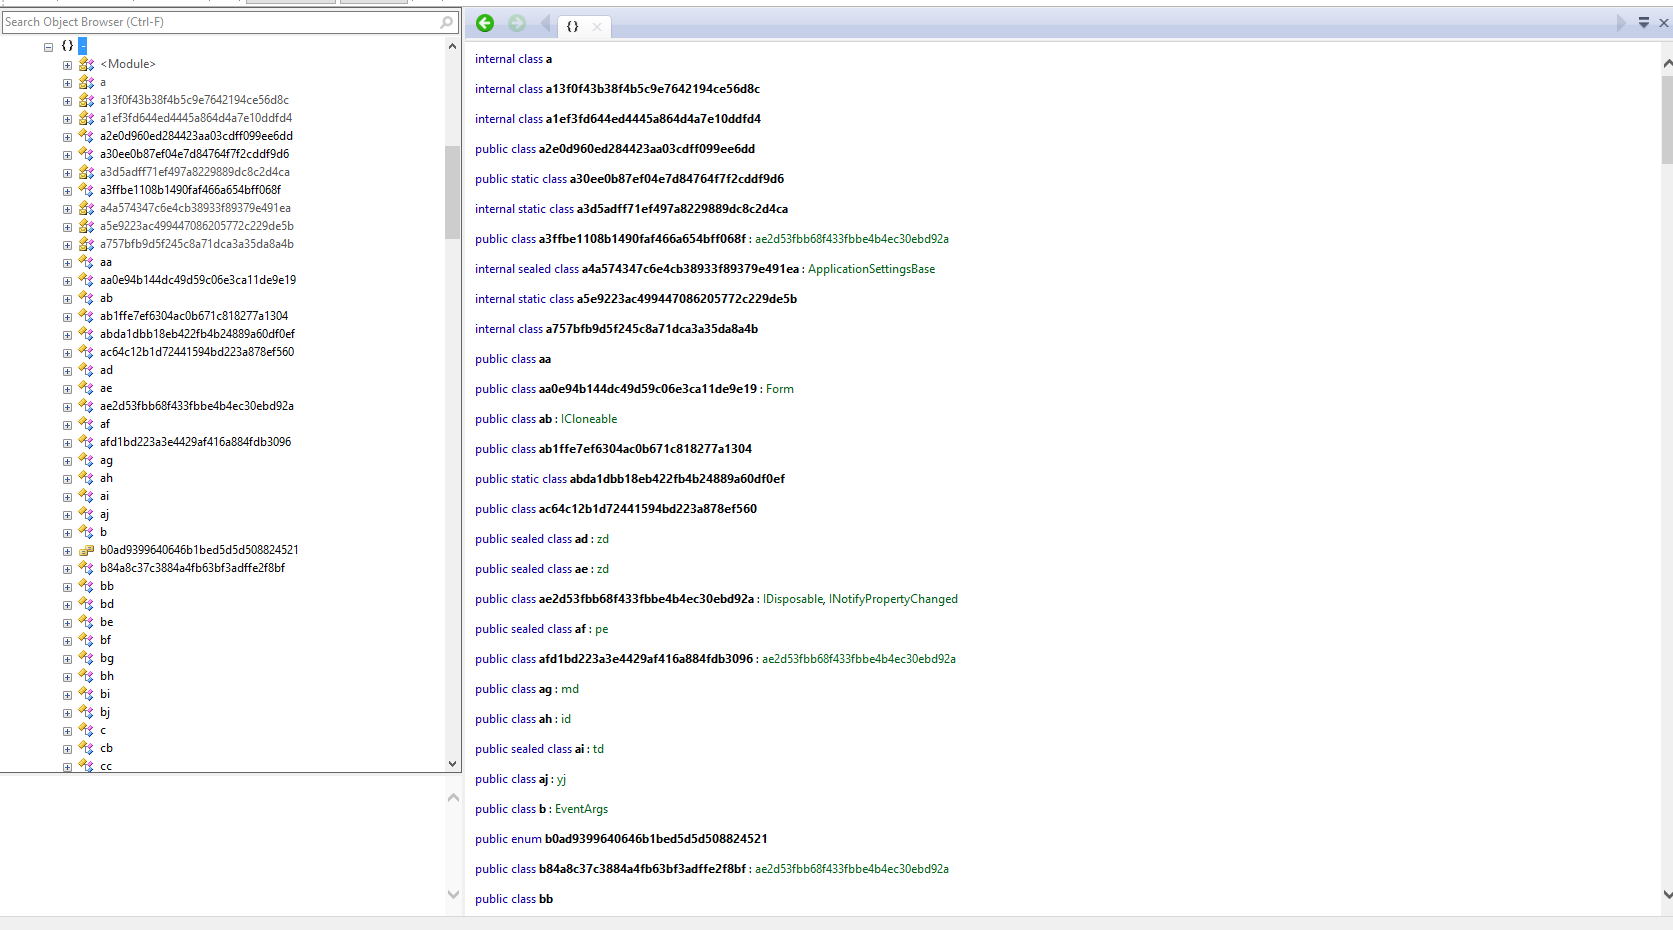Select the {} document tab
This screenshot has width=1673, height=930.
(573, 27)
